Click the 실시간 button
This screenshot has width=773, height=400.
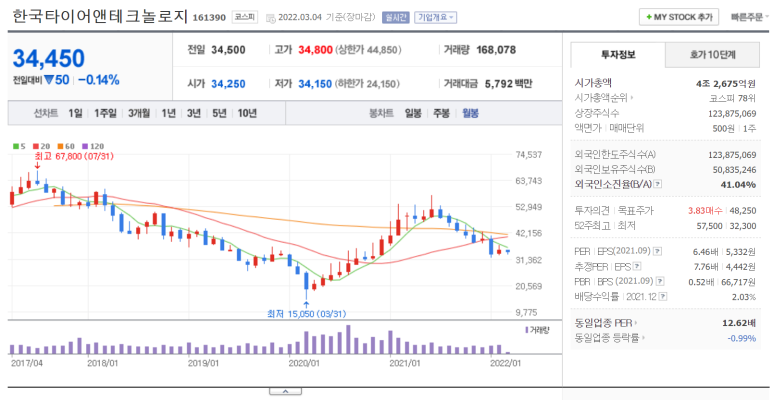tap(395, 17)
